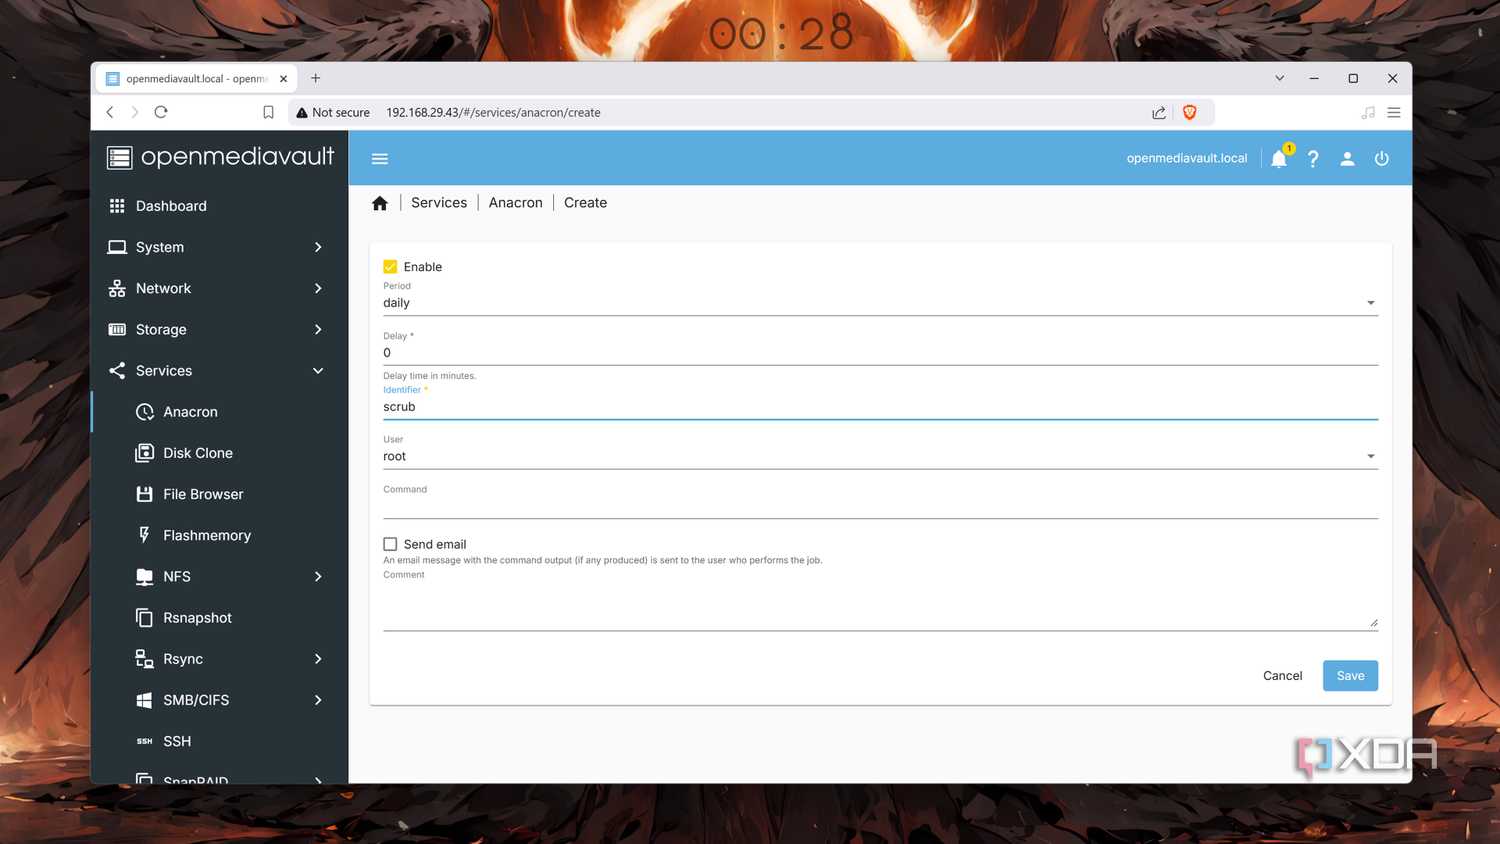The image size is (1500, 844).
Task: Click the Services share icon
Action: 117,370
